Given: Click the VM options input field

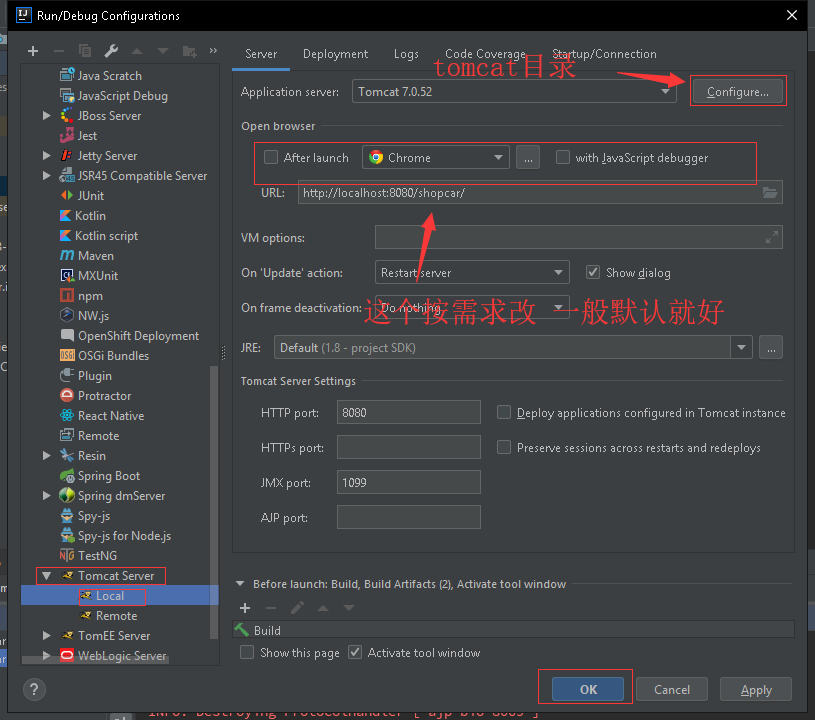Looking at the screenshot, I should (x=579, y=237).
